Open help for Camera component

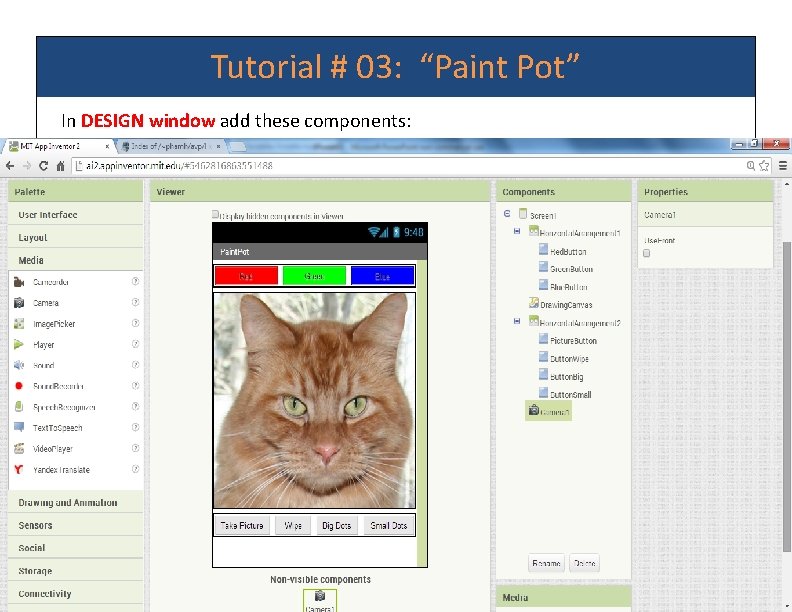[135, 302]
